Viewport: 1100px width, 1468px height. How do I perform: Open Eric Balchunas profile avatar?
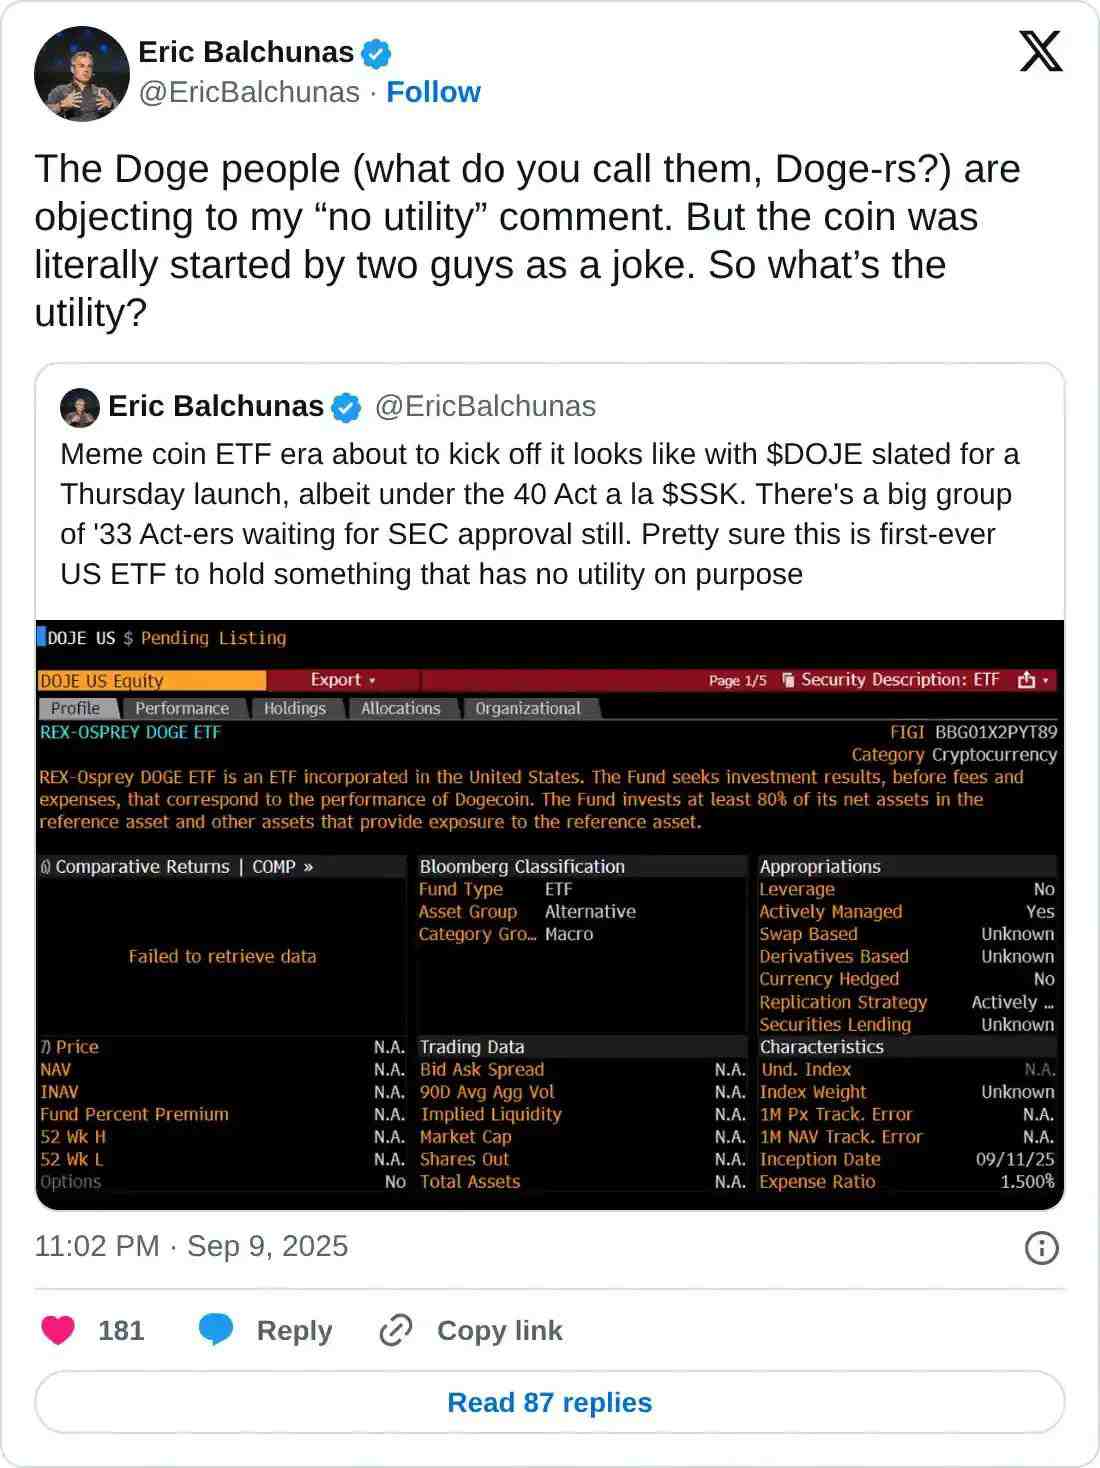[82, 74]
